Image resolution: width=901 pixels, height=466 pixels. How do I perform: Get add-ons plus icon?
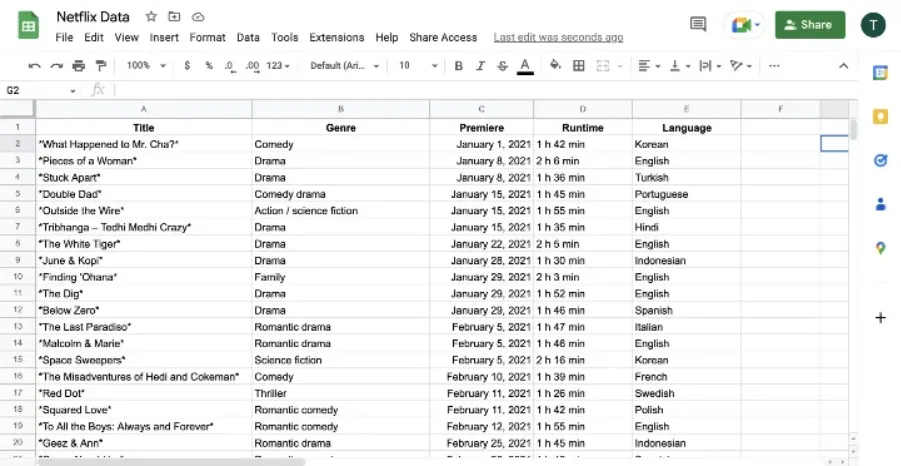(x=880, y=318)
